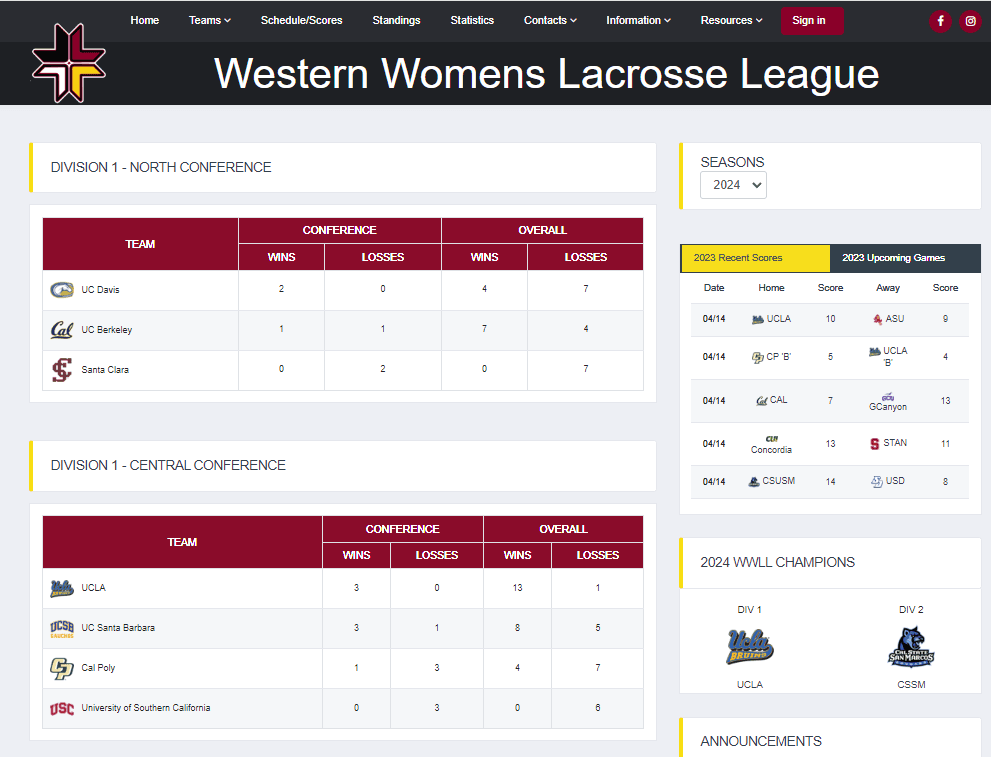Viewport: 991px width, 757px height.
Task: Go to the Home page
Action: pyautogui.click(x=145, y=20)
